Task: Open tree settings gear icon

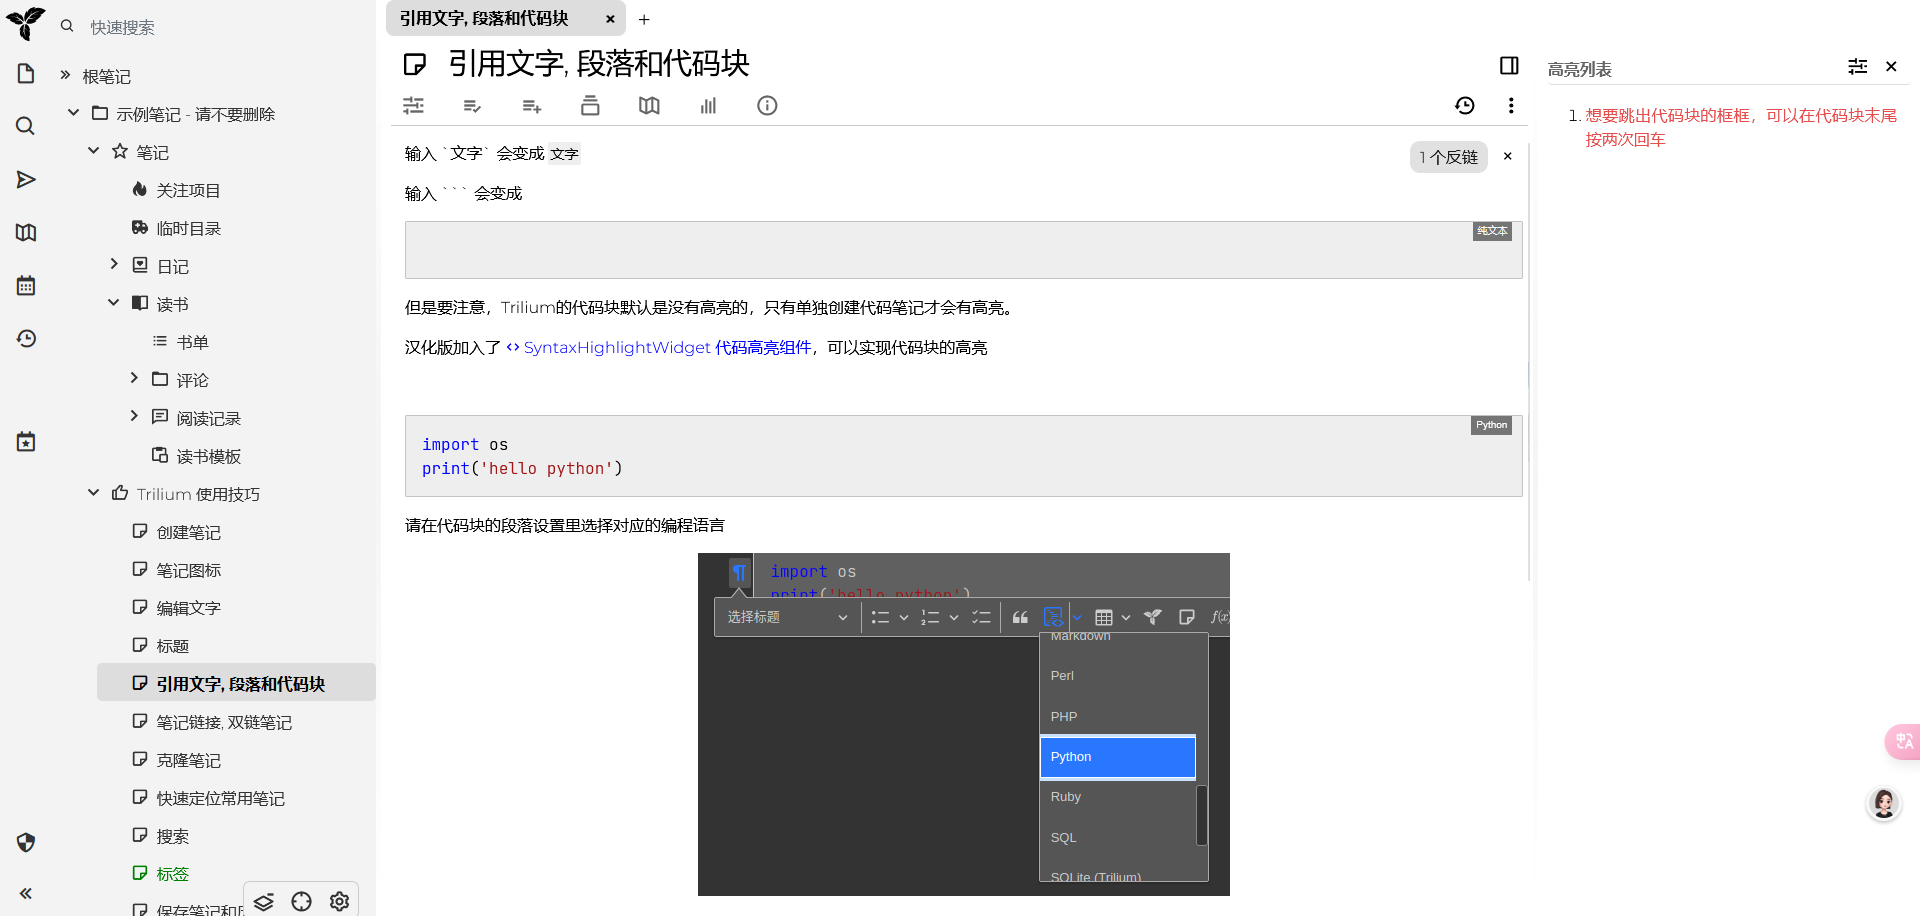Action: coord(339,901)
